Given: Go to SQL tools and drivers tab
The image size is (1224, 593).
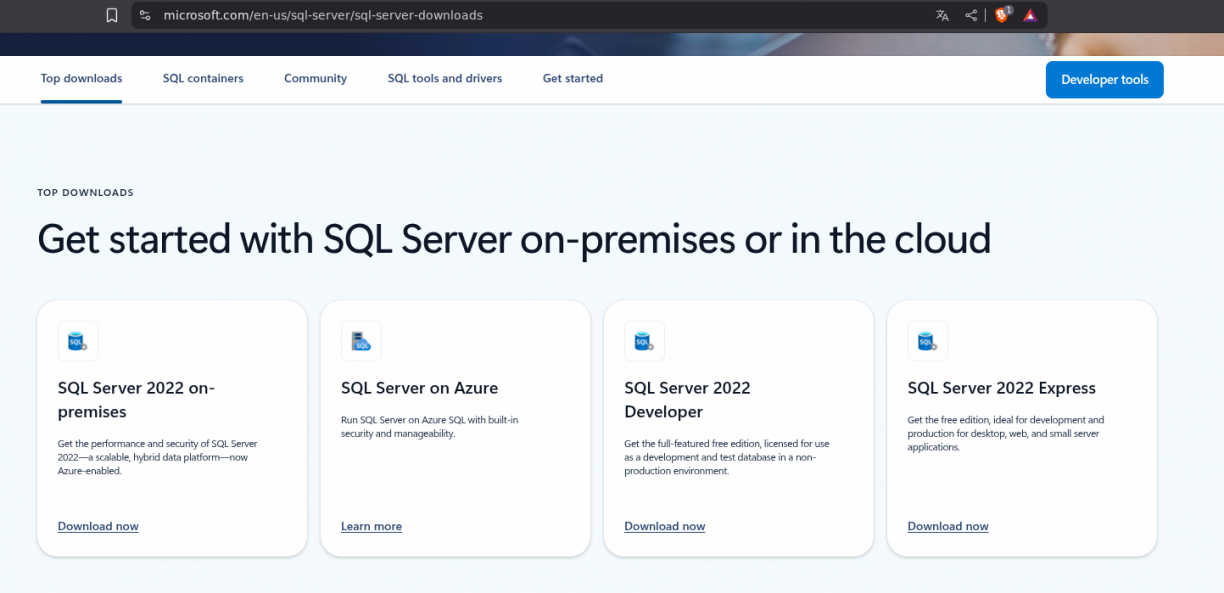Looking at the screenshot, I should 445,78.
